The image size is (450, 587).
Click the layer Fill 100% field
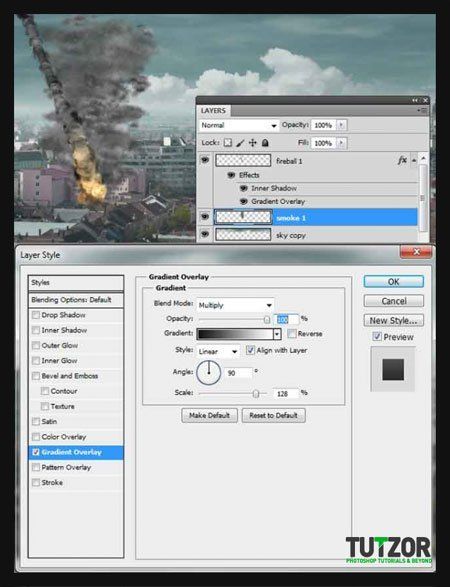[x=324, y=143]
